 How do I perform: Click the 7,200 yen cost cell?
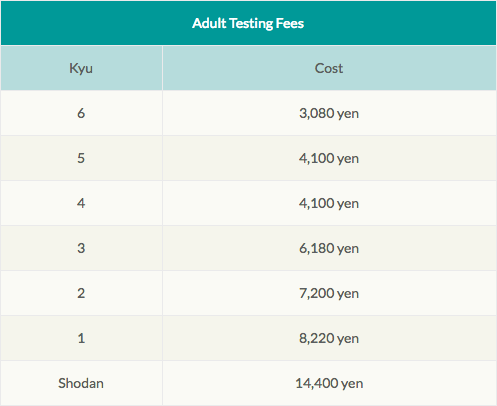pos(329,293)
